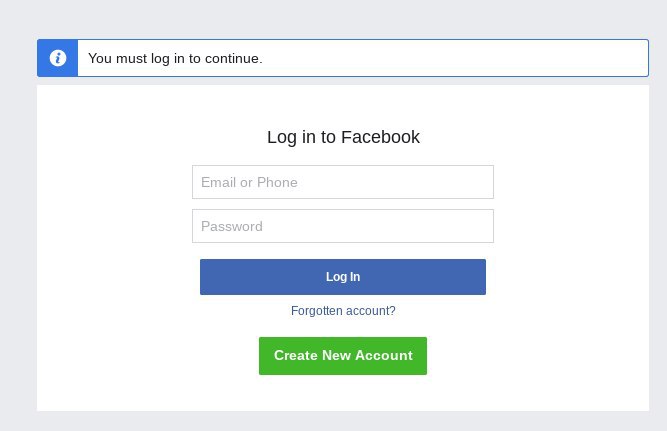Select the white "i" information symbol
Viewport: 667px width, 431px height.
click(x=58, y=58)
